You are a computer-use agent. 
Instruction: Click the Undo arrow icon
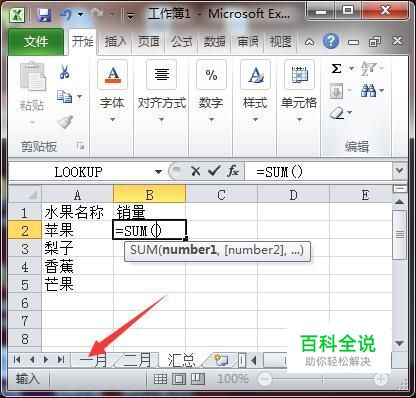tap(66, 15)
